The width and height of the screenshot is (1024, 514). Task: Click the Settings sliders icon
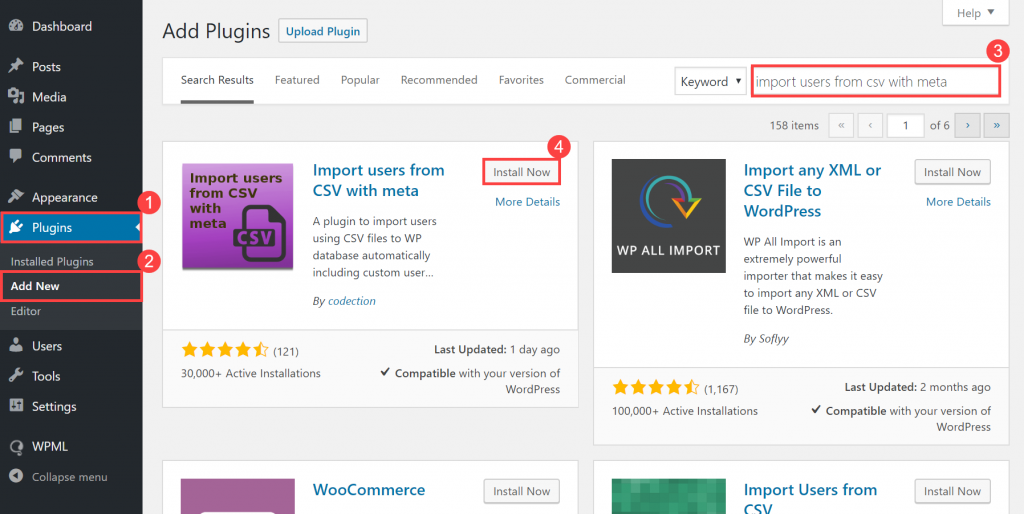tap(16, 406)
